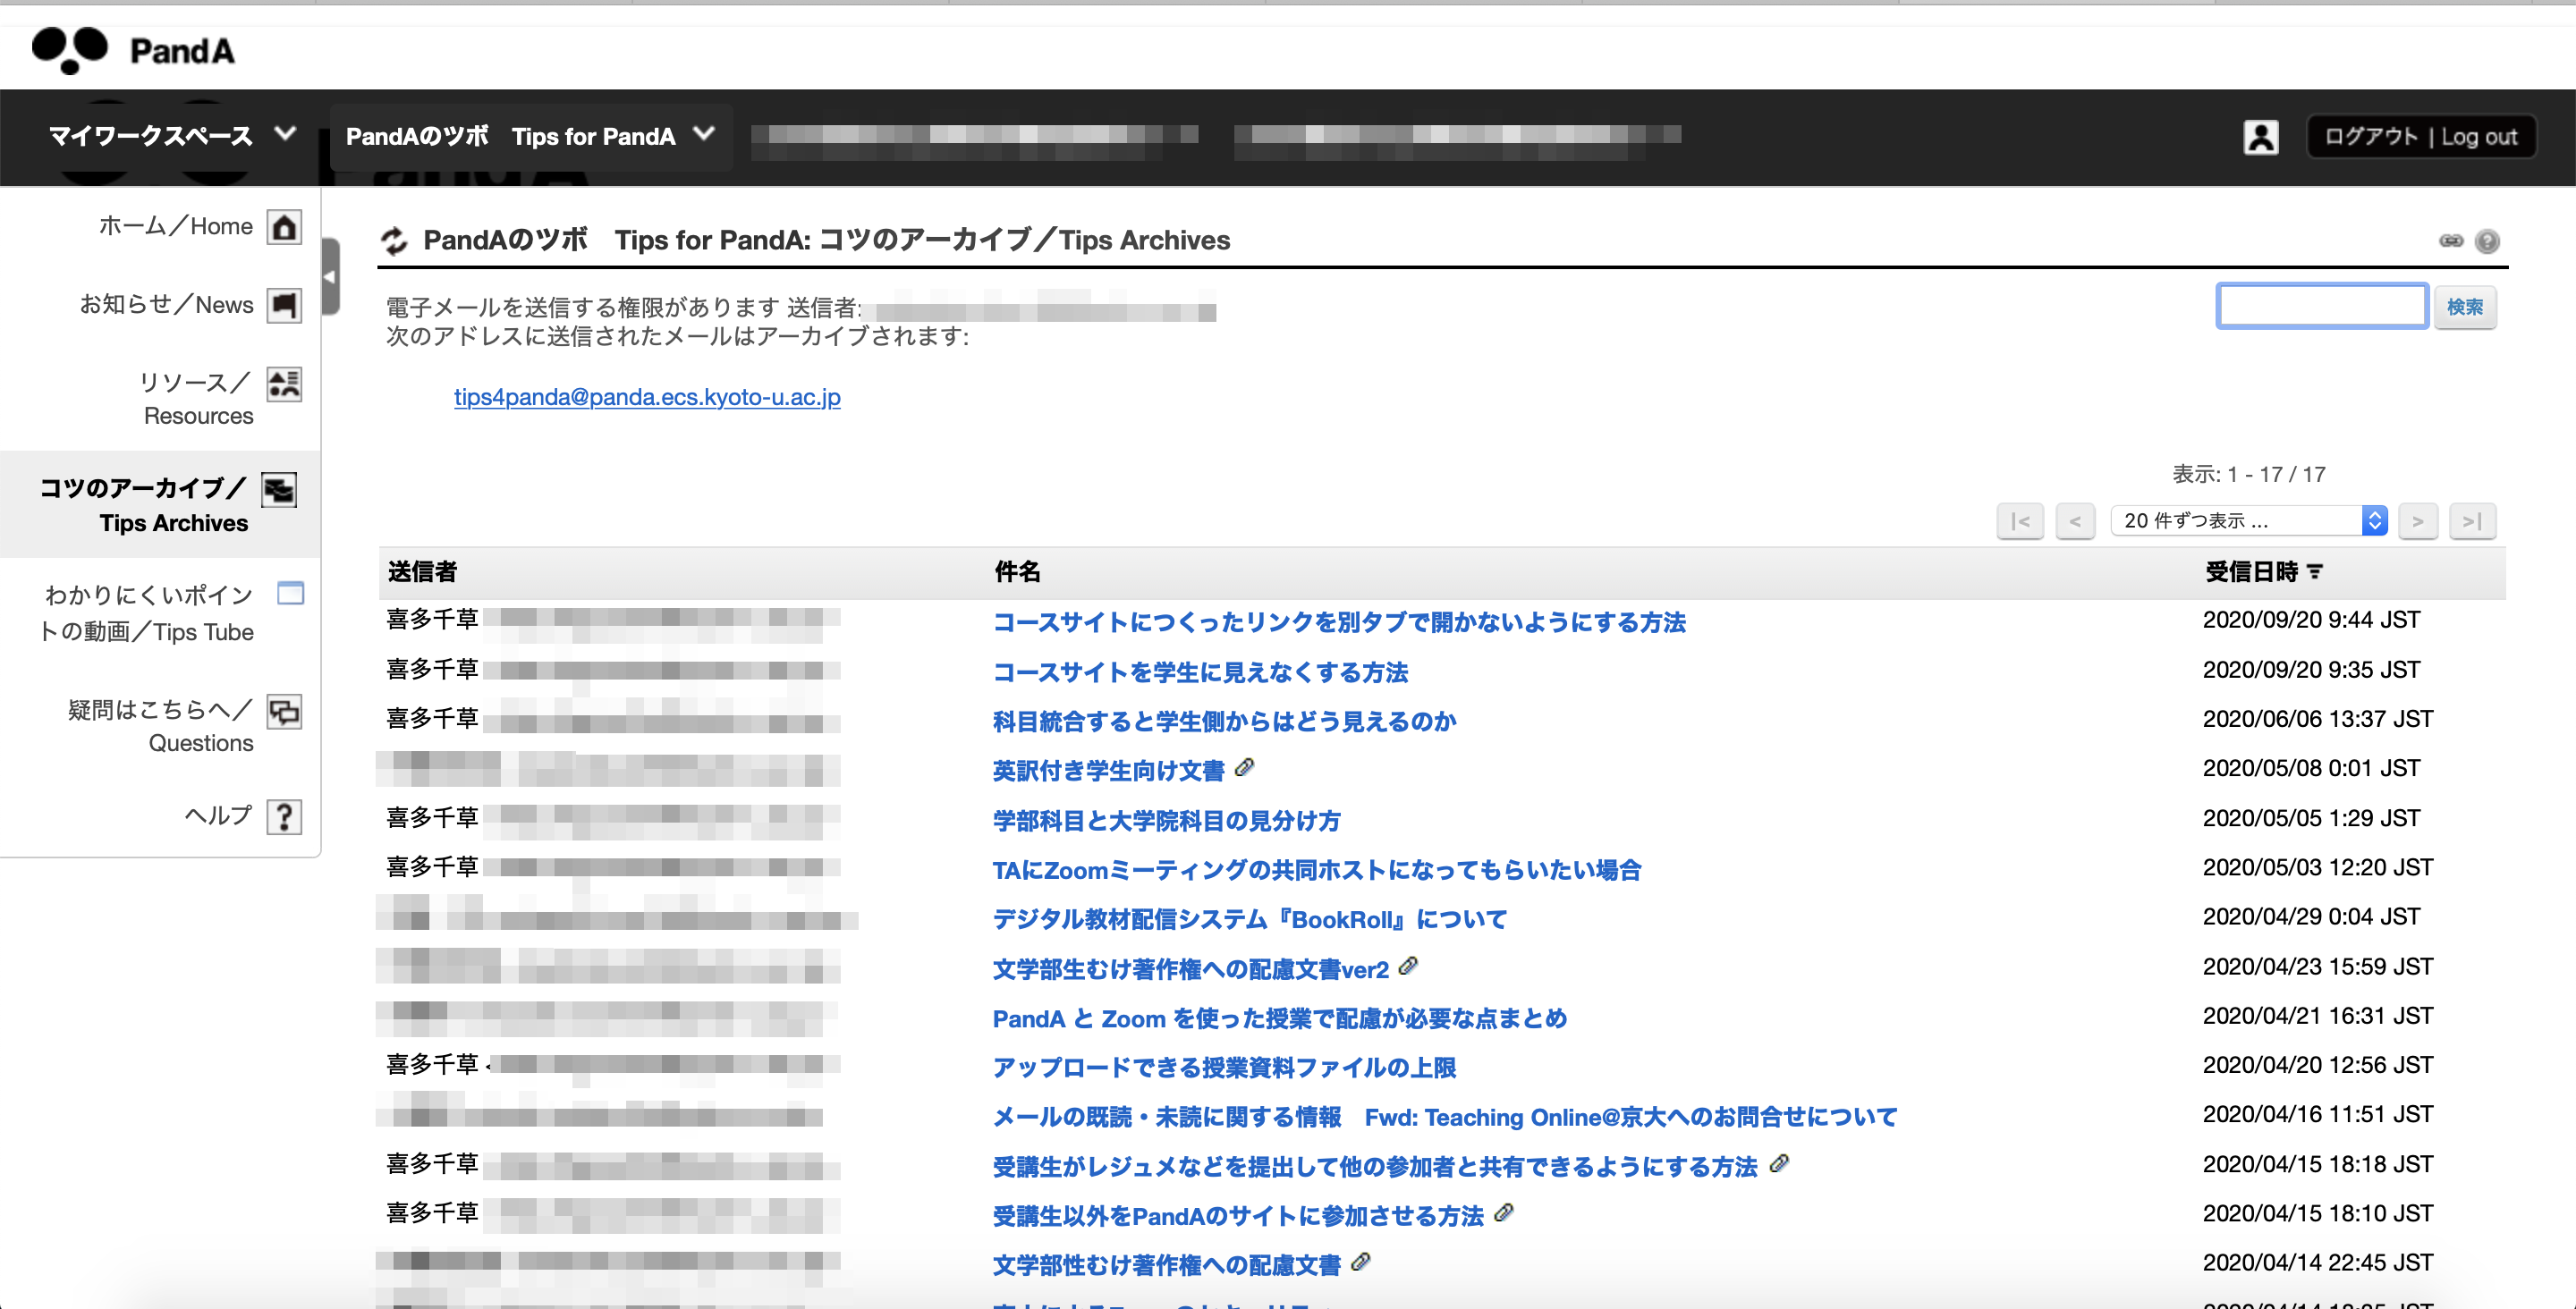Click the Help question-mark icon in the sidebar
Screen dimensions: 2576x1309
click(x=284, y=817)
